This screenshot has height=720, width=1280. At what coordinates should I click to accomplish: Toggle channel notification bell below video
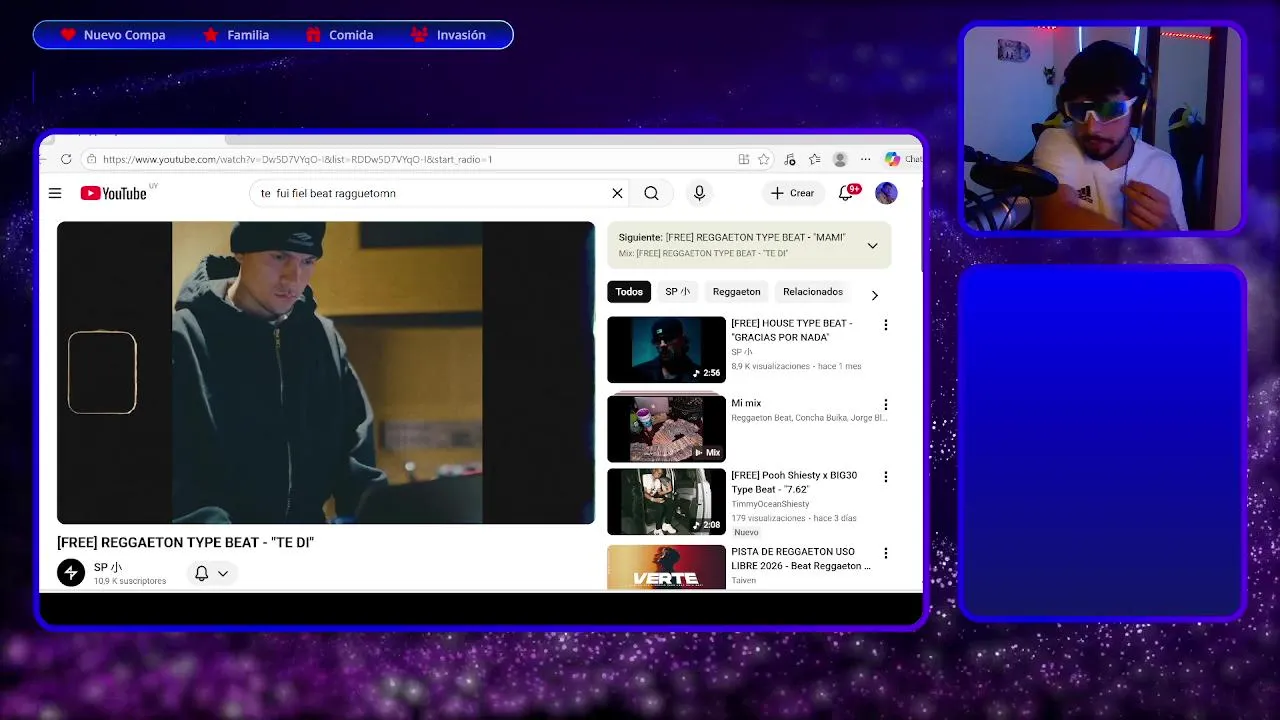click(201, 573)
